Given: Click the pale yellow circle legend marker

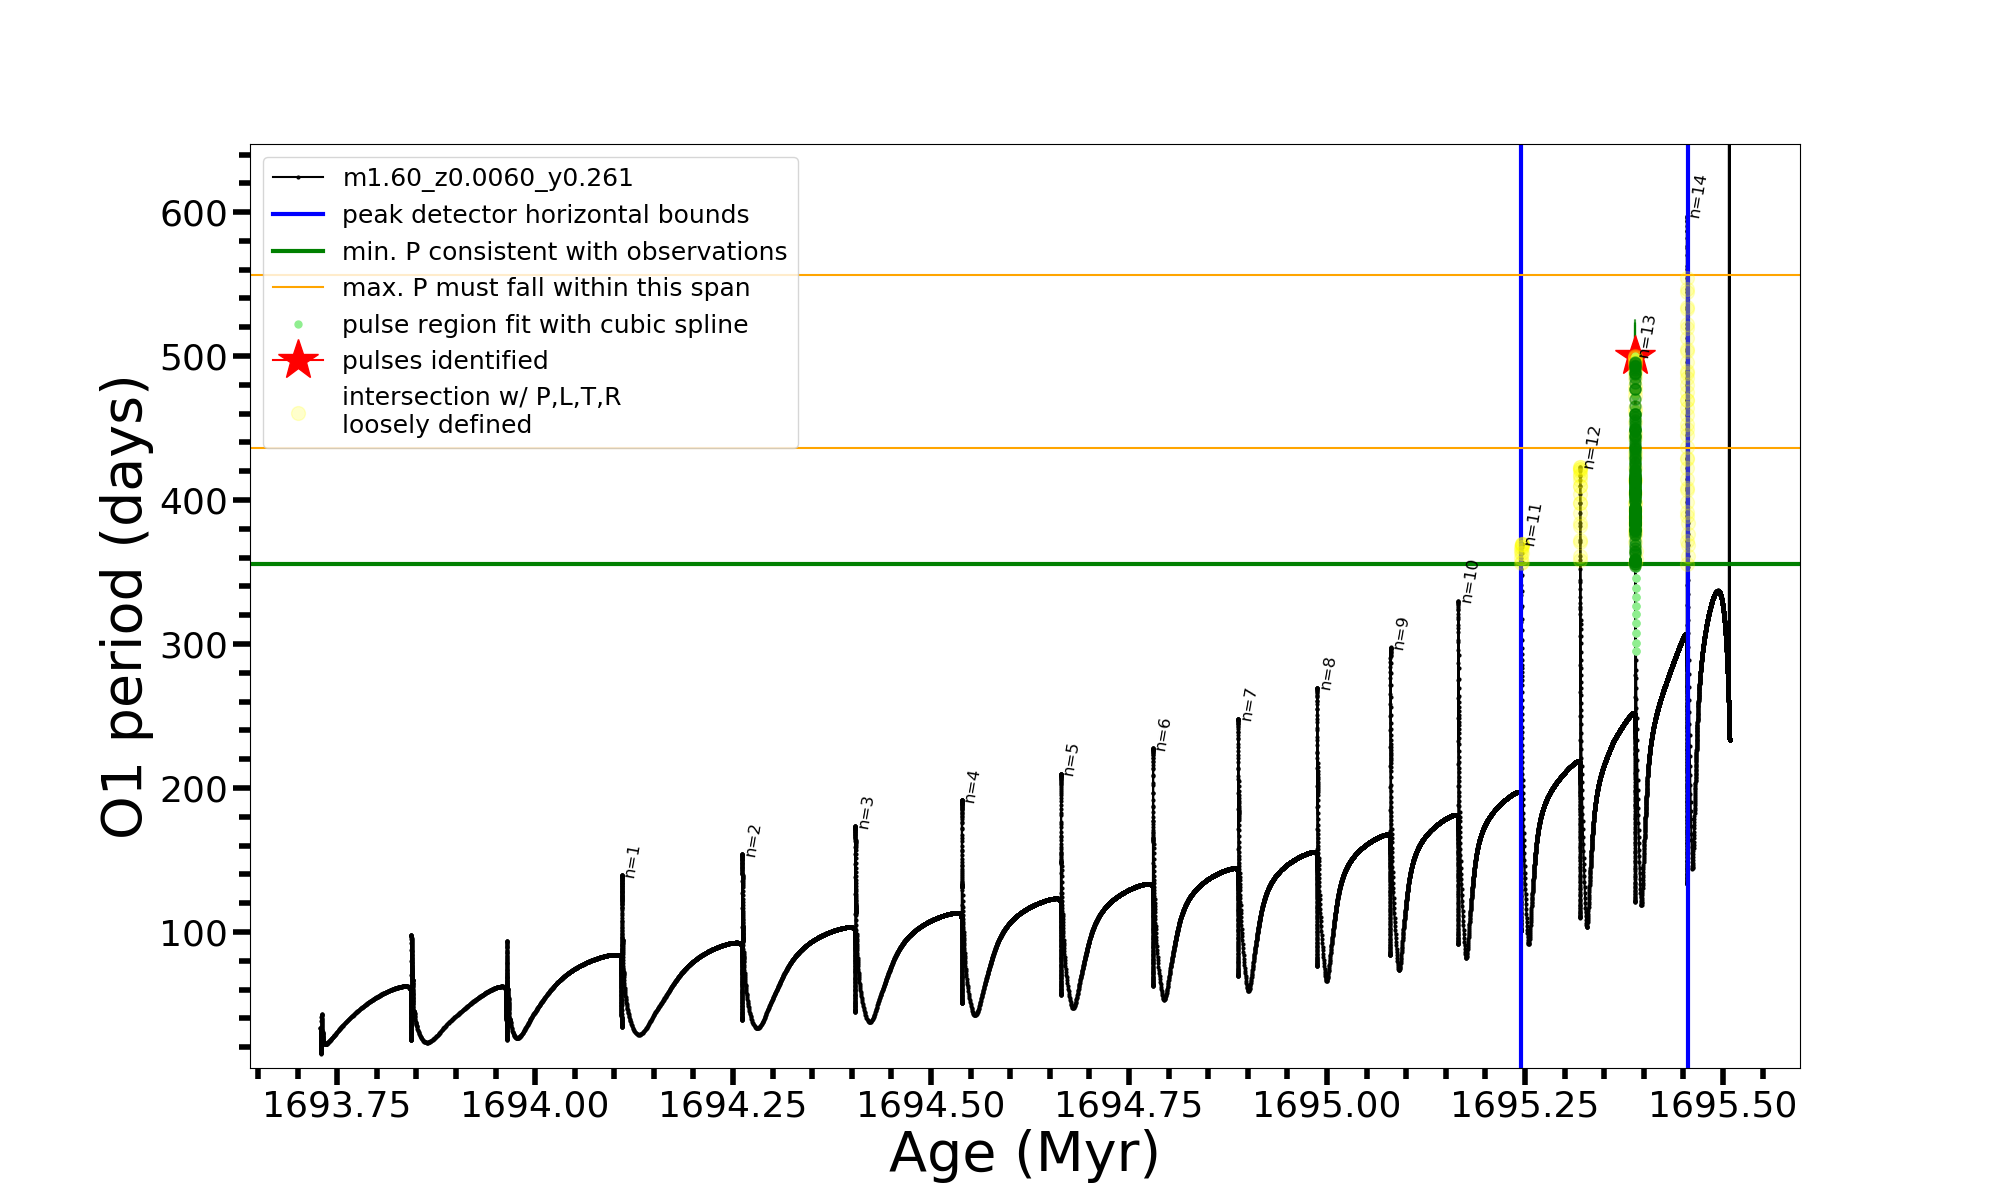Looking at the screenshot, I should point(298,412).
